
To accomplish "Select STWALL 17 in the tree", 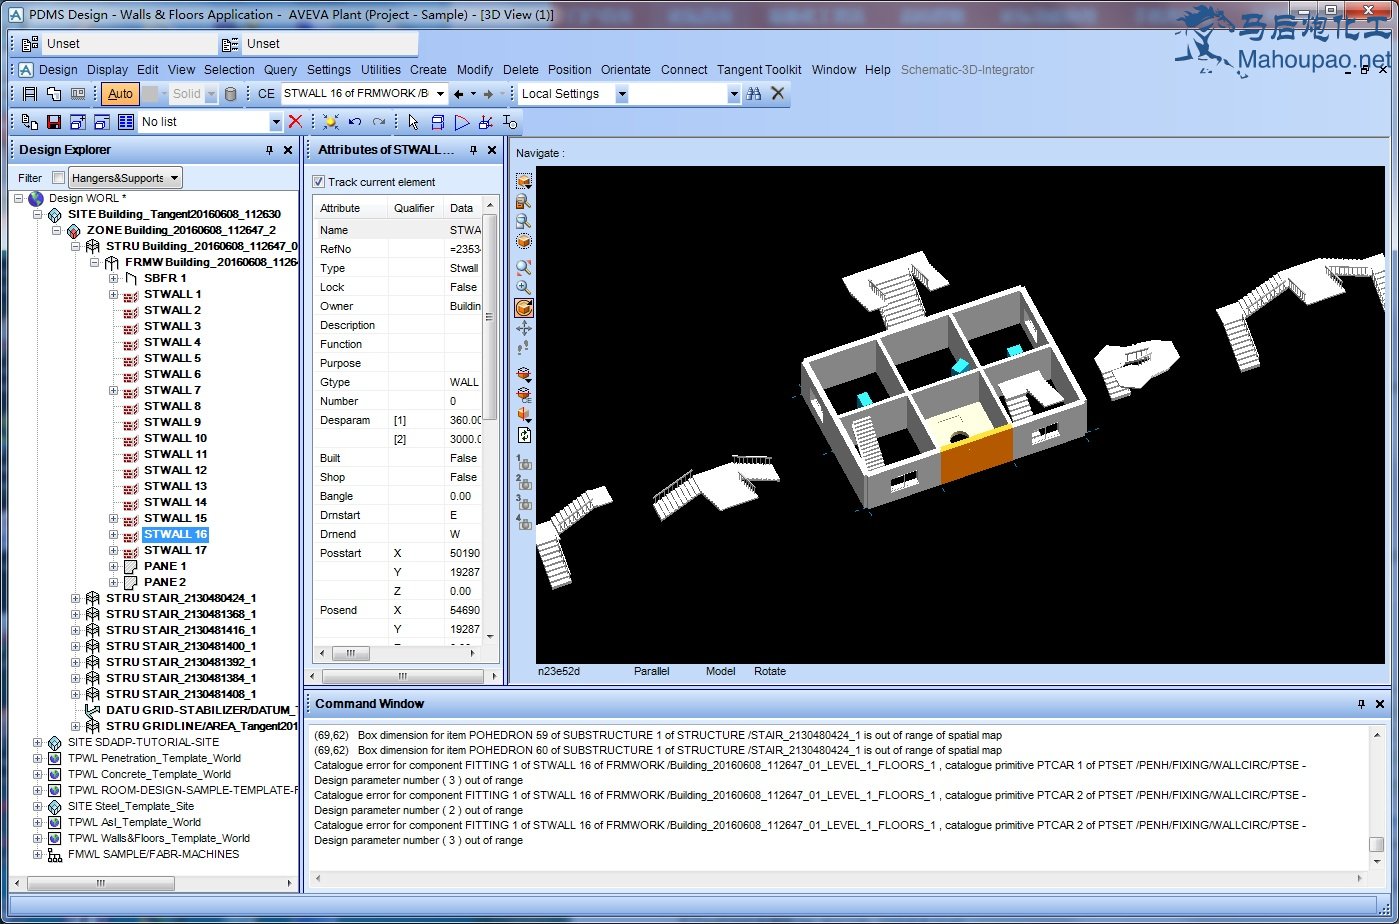I will [175, 550].
